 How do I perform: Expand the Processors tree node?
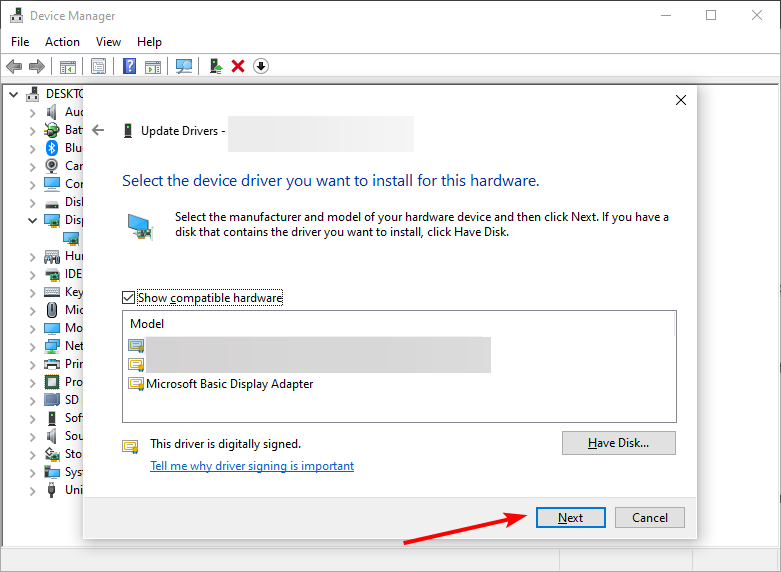click(32, 383)
